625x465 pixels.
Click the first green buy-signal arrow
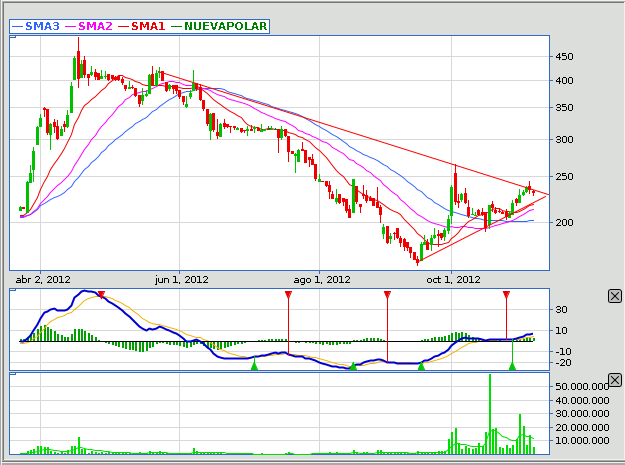tap(254, 366)
